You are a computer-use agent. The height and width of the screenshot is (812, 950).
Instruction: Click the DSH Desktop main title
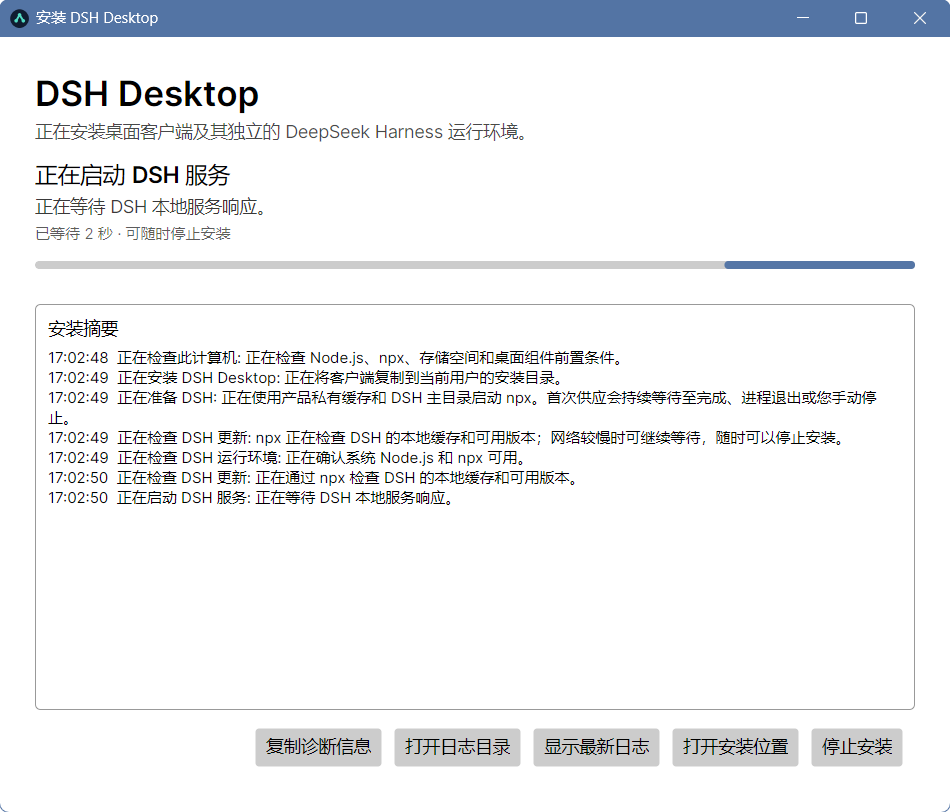pyautogui.click(x=147, y=94)
